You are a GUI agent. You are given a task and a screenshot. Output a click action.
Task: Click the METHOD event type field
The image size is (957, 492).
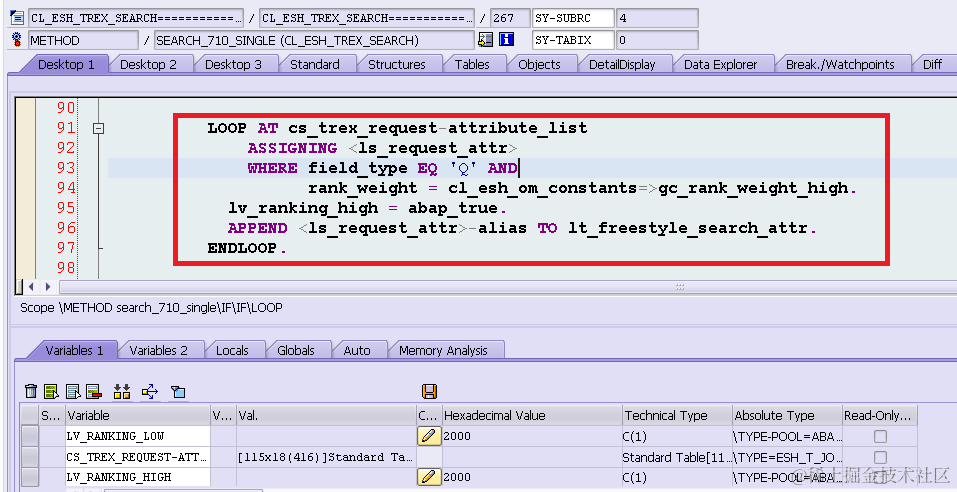tap(83, 40)
